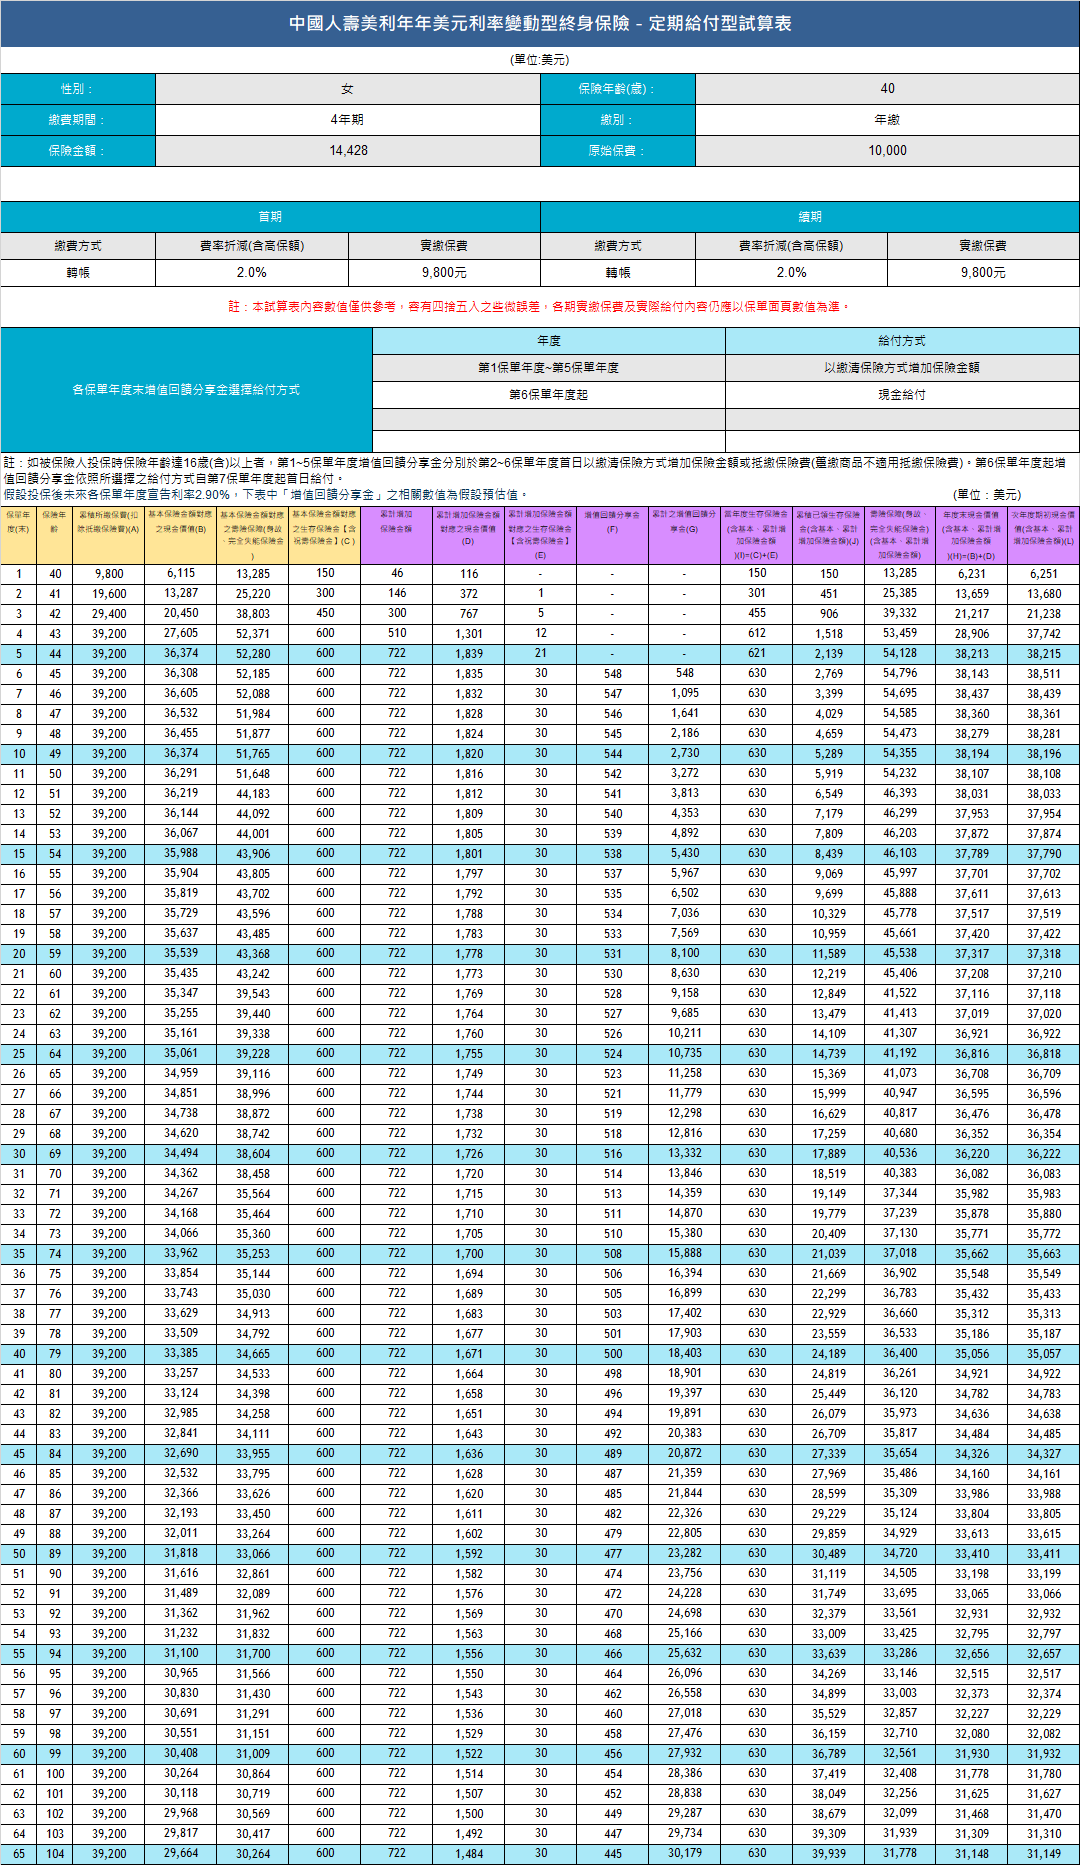Click 轉帳 under the 首期 section
The image size is (1080, 1865).
78,272
